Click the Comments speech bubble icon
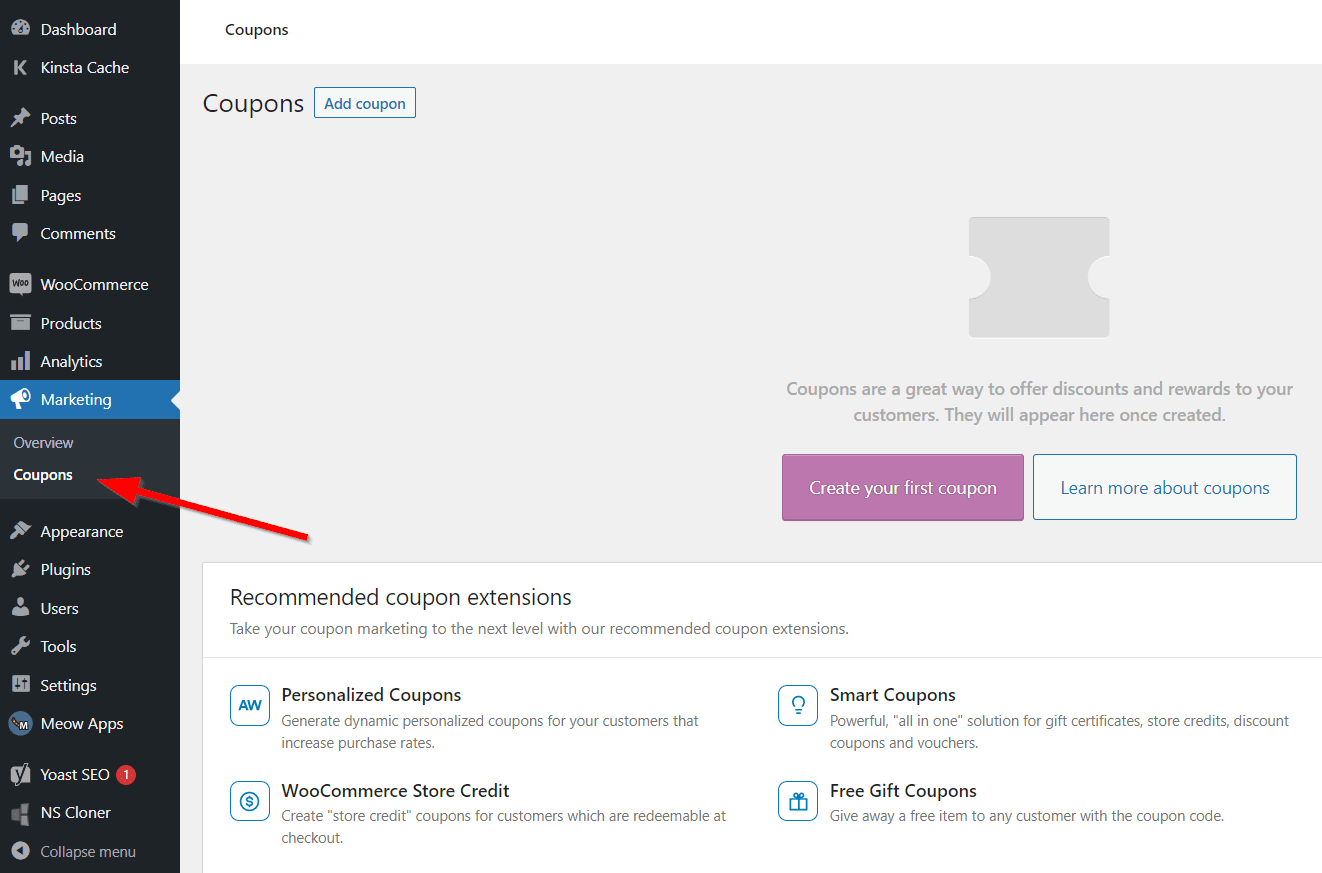The image size is (1322, 873). pyautogui.click(x=20, y=233)
